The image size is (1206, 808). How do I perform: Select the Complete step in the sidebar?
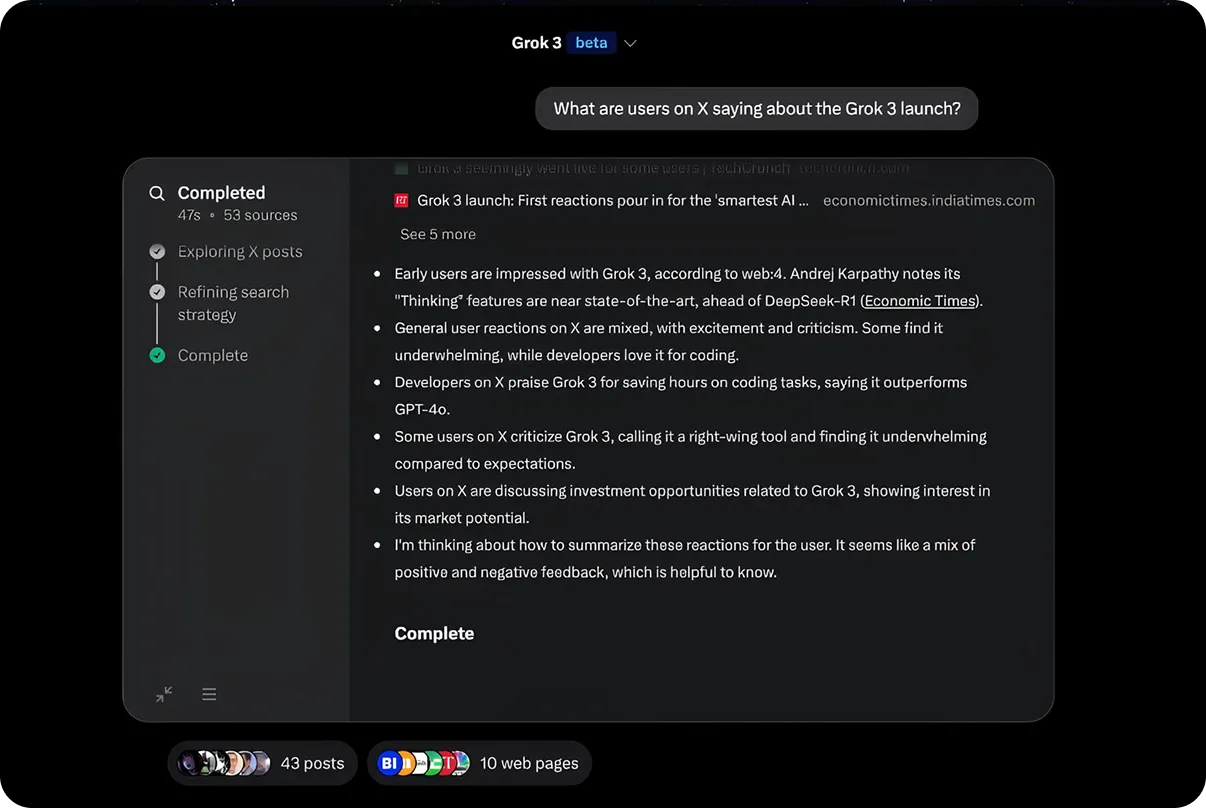click(x=213, y=355)
